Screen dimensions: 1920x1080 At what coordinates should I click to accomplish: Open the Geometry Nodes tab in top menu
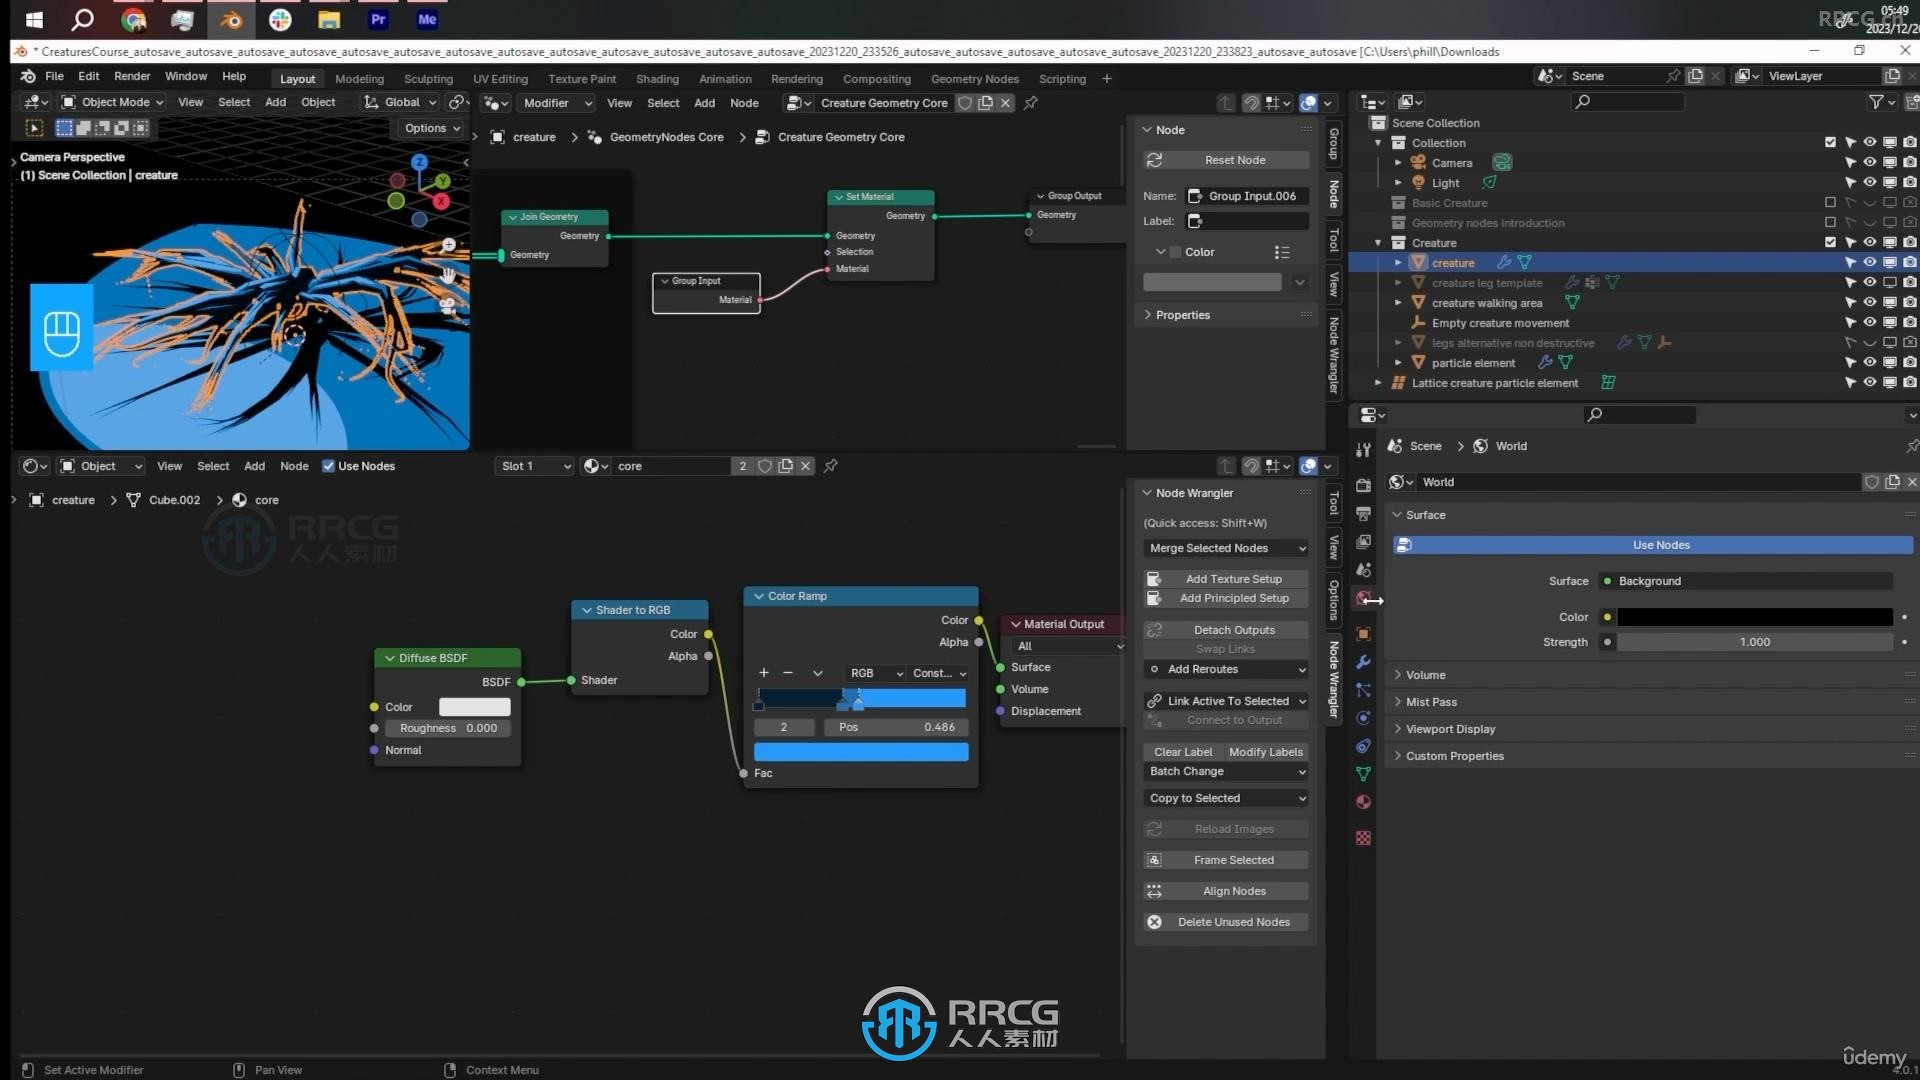(x=973, y=76)
